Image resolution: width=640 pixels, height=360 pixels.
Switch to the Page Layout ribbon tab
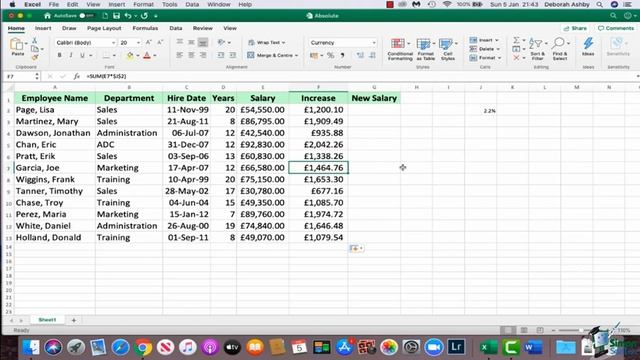pyautogui.click(x=104, y=28)
